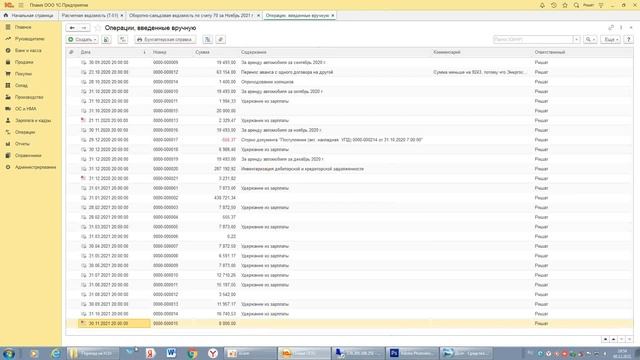Add this page to favorites star

click(x=97, y=28)
